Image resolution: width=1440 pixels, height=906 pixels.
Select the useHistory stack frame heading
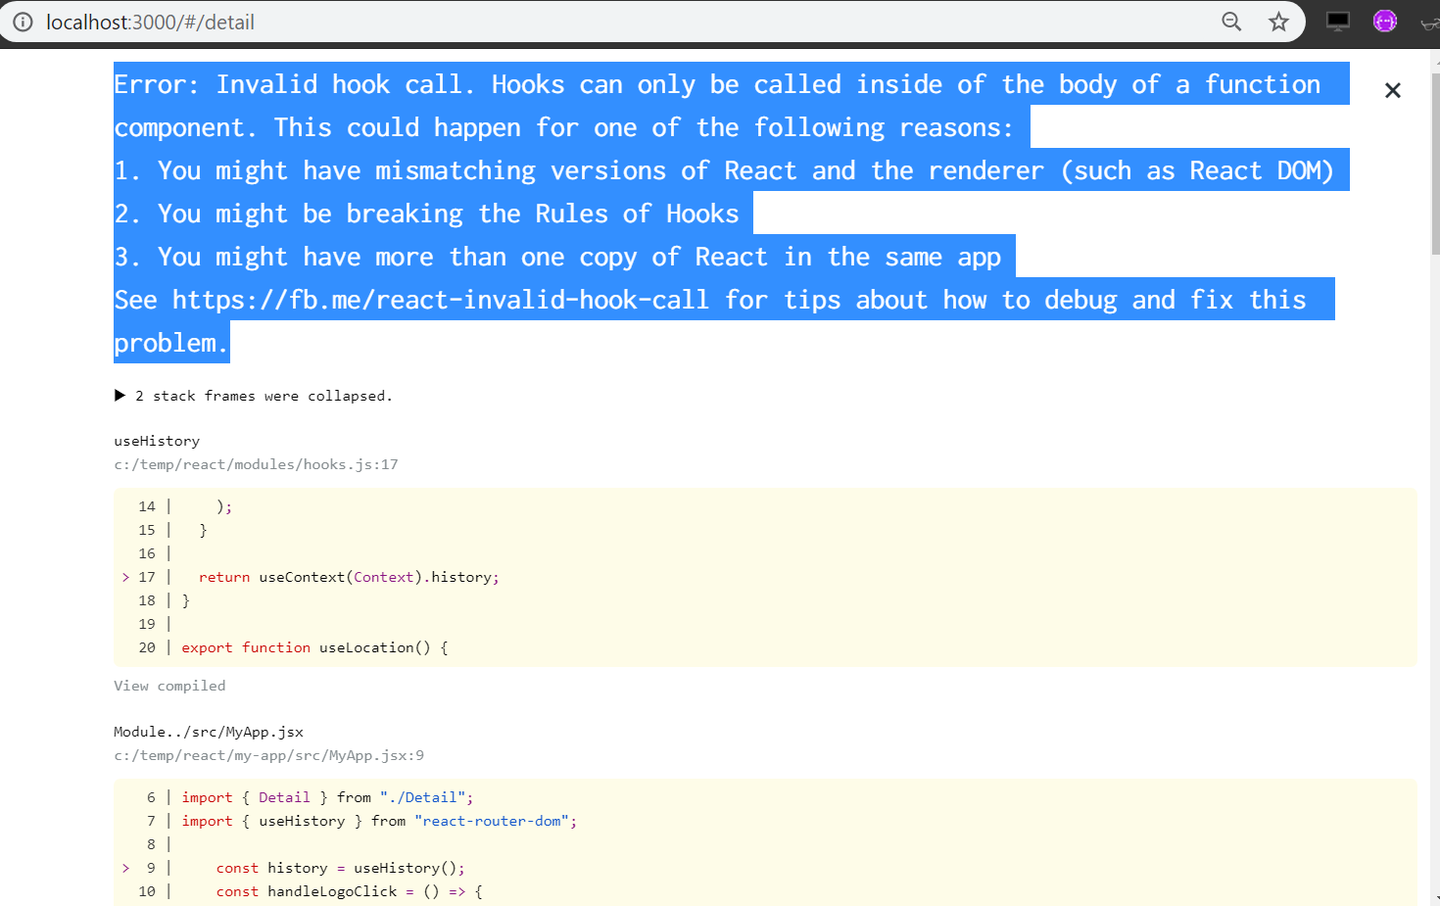(x=156, y=440)
